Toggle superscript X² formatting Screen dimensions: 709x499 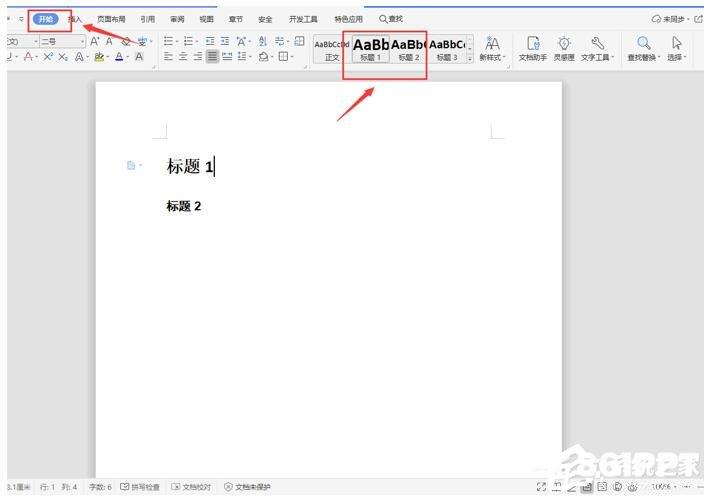[48, 57]
